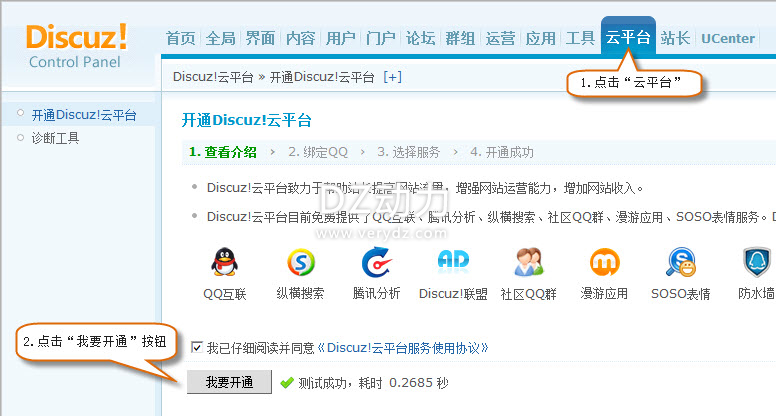Viewport: 776px width, 416px height.
Task: Click the 漫游应用 icon
Action: (x=604, y=262)
